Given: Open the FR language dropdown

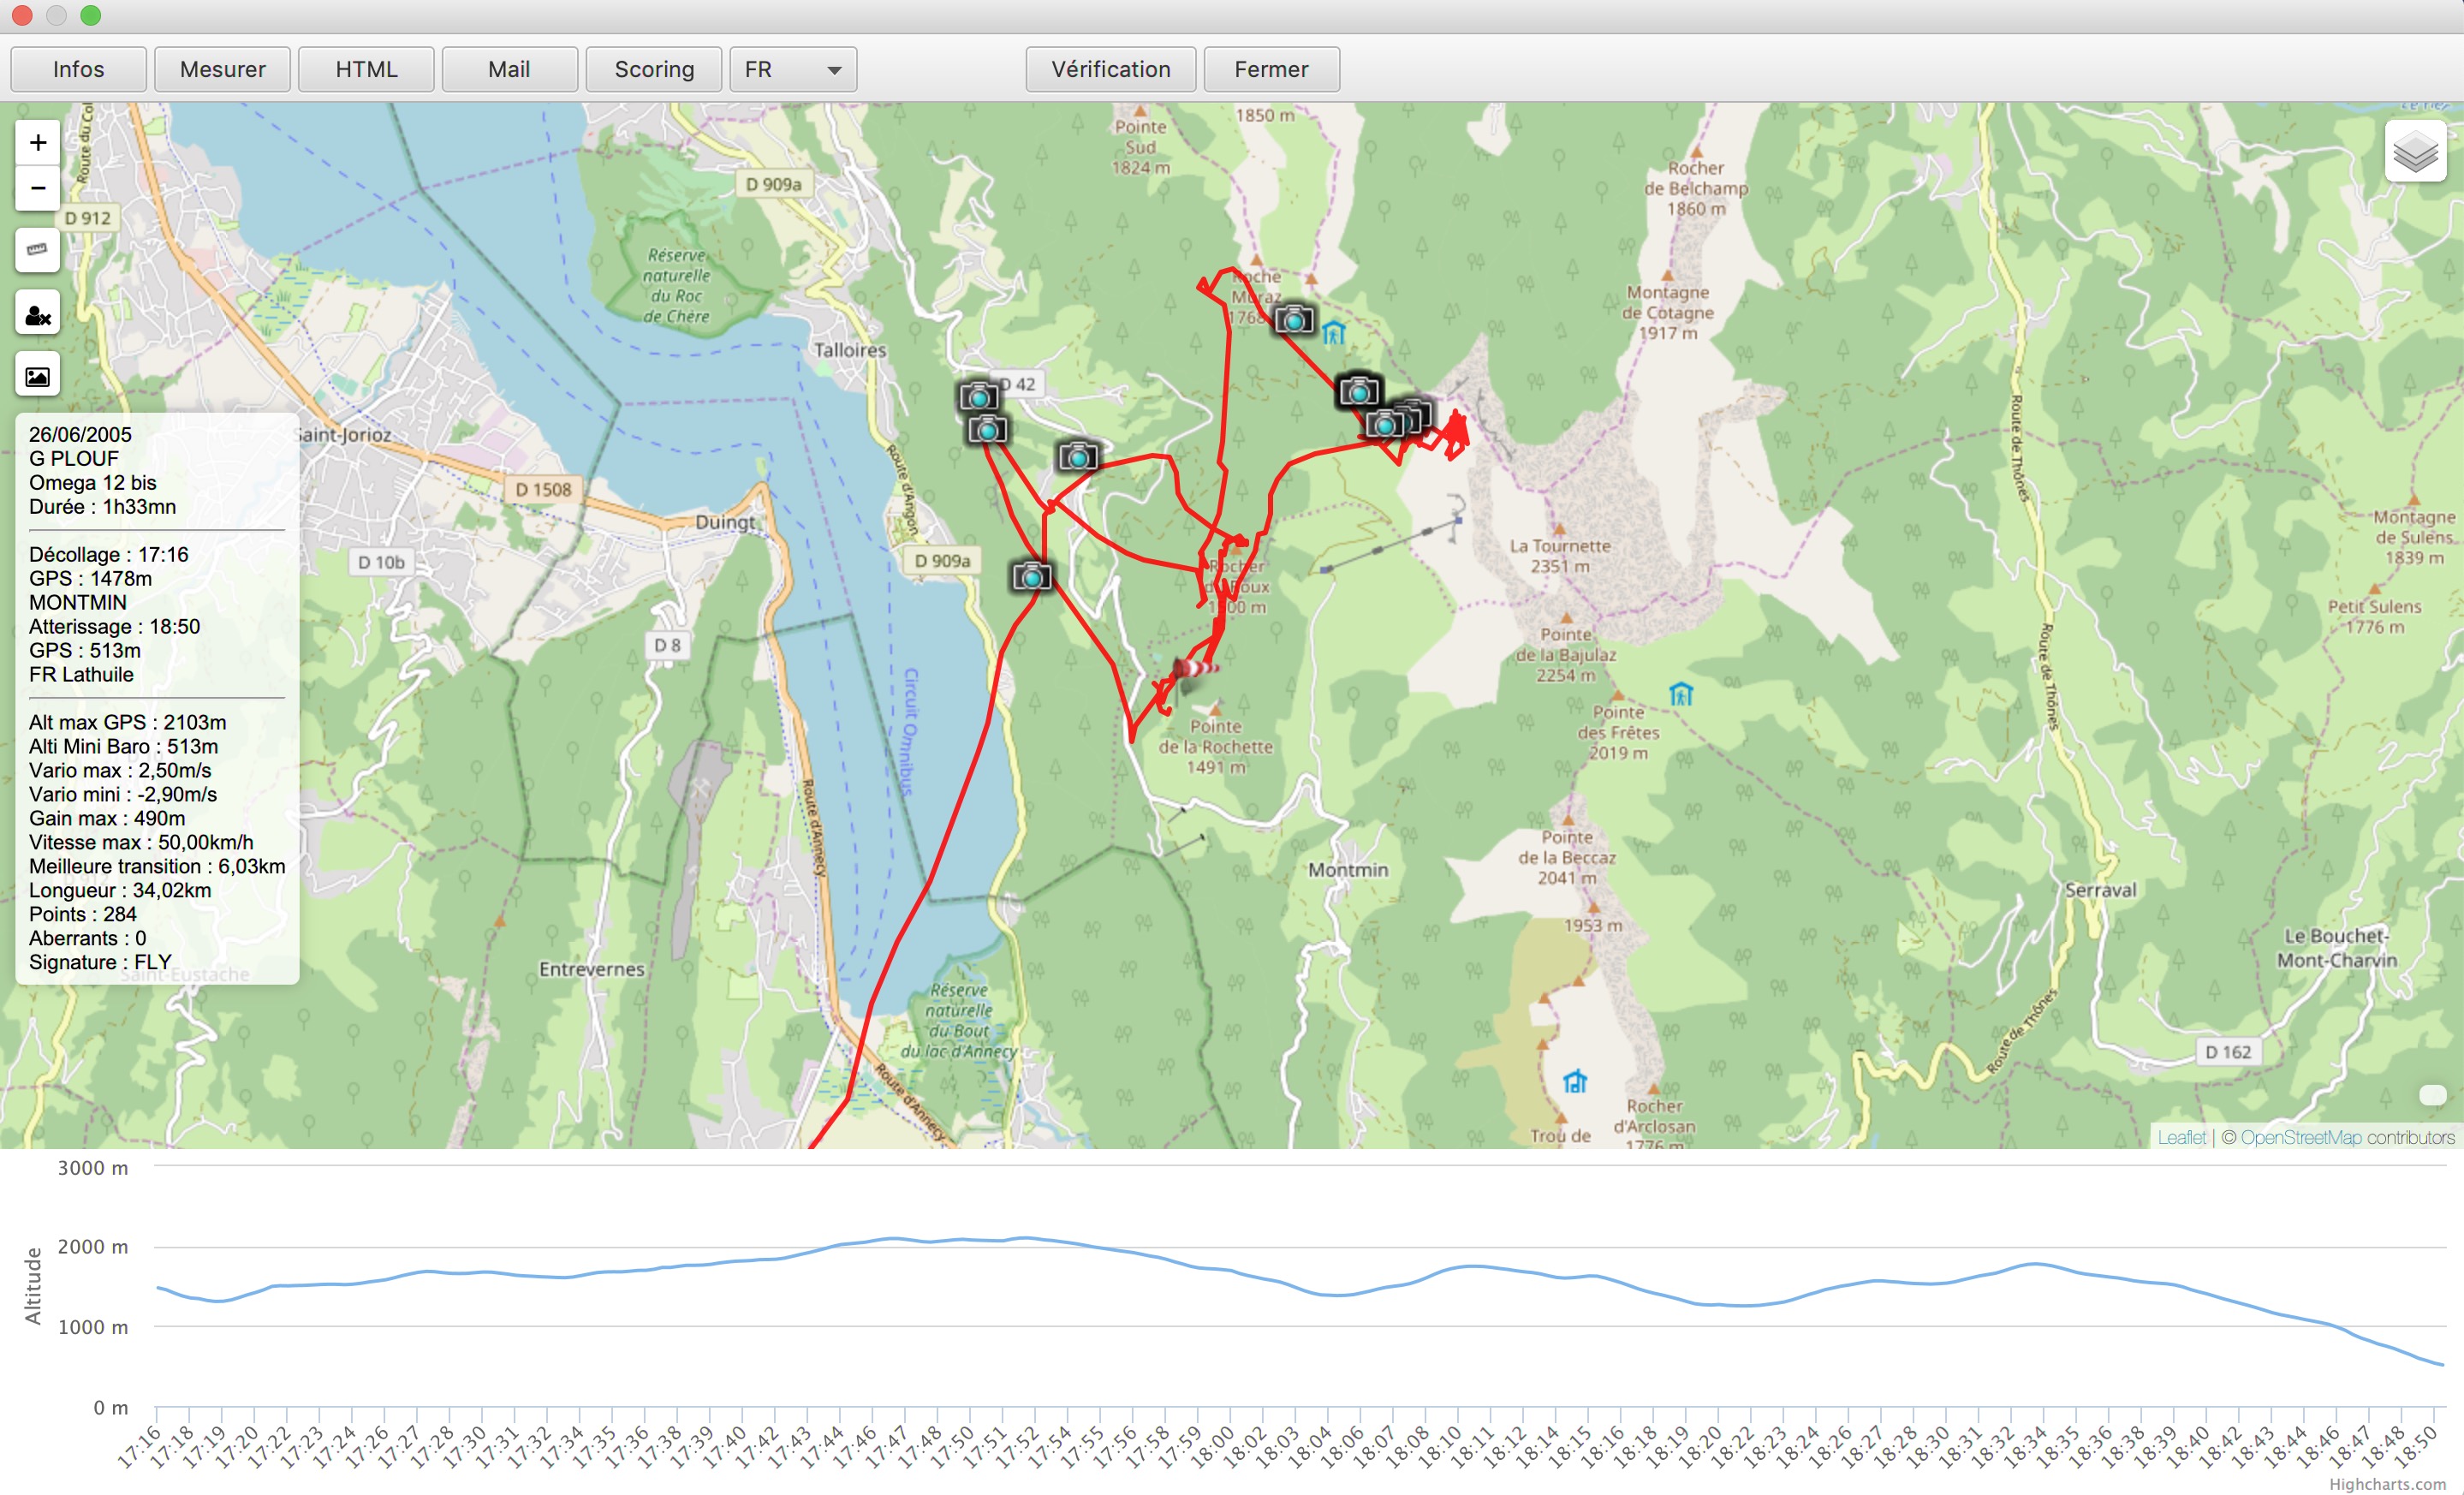Looking at the screenshot, I should click(793, 69).
